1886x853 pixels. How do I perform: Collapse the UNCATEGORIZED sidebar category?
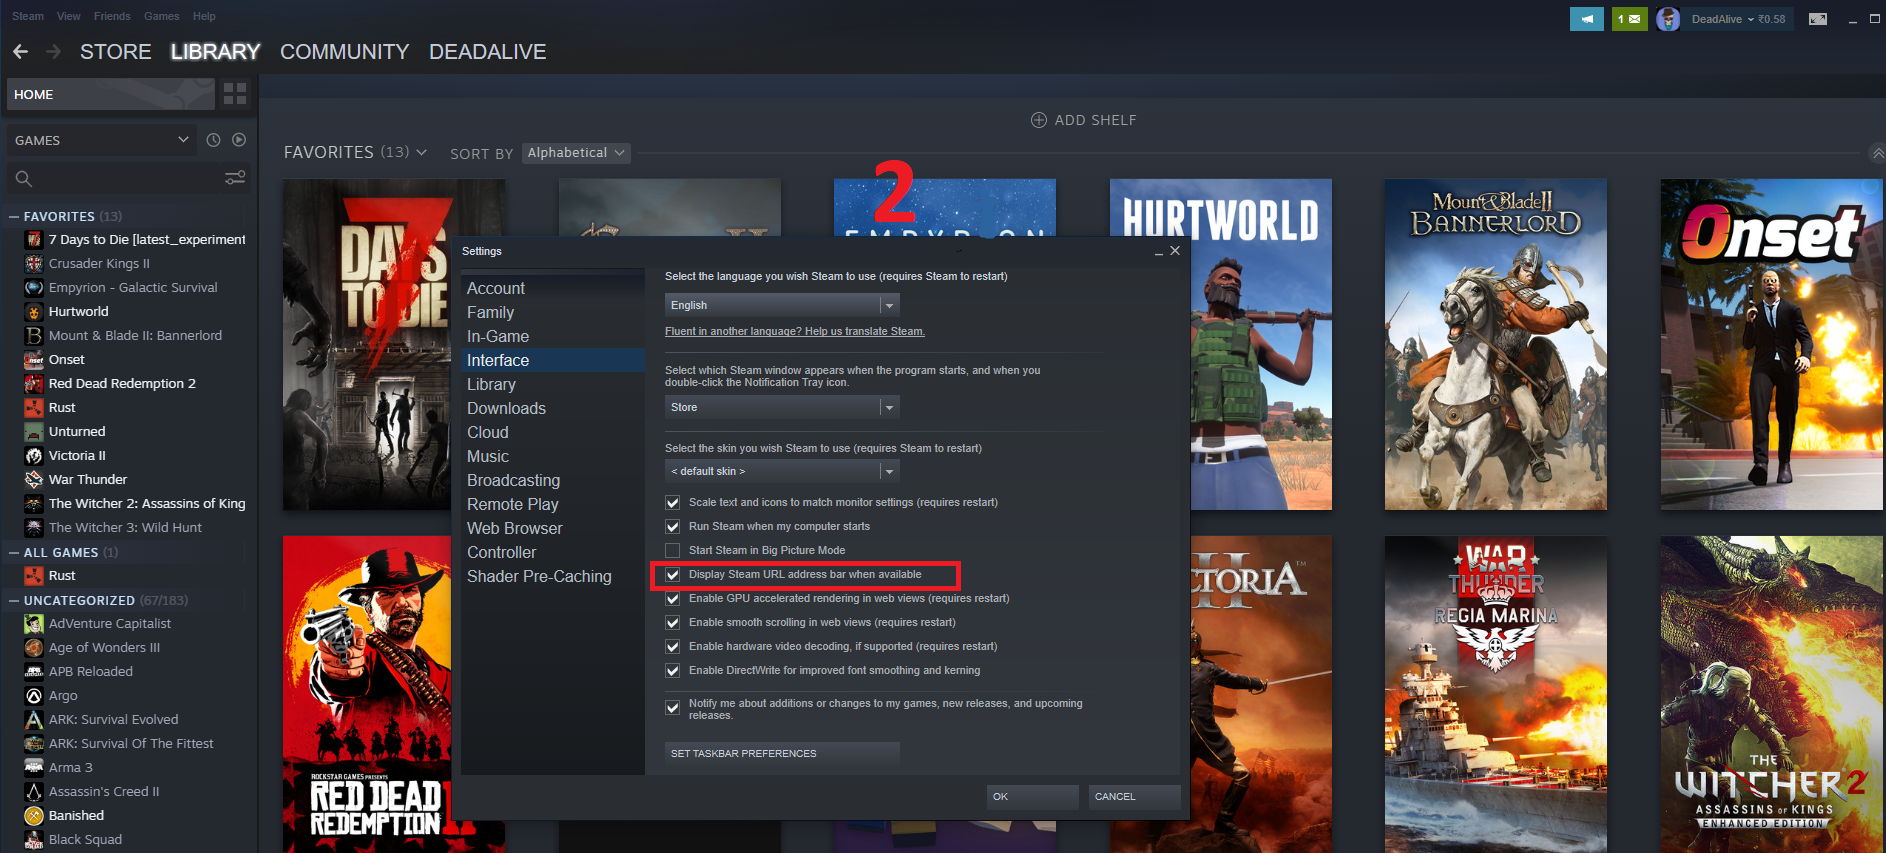(x=14, y=600)
